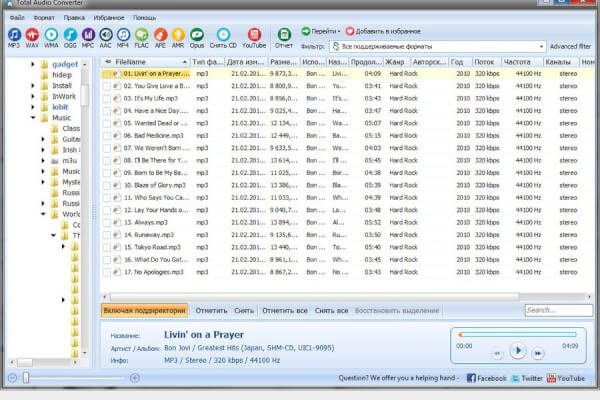
Task: Choose the WAV conversion icon
Action: click(32, 38)
